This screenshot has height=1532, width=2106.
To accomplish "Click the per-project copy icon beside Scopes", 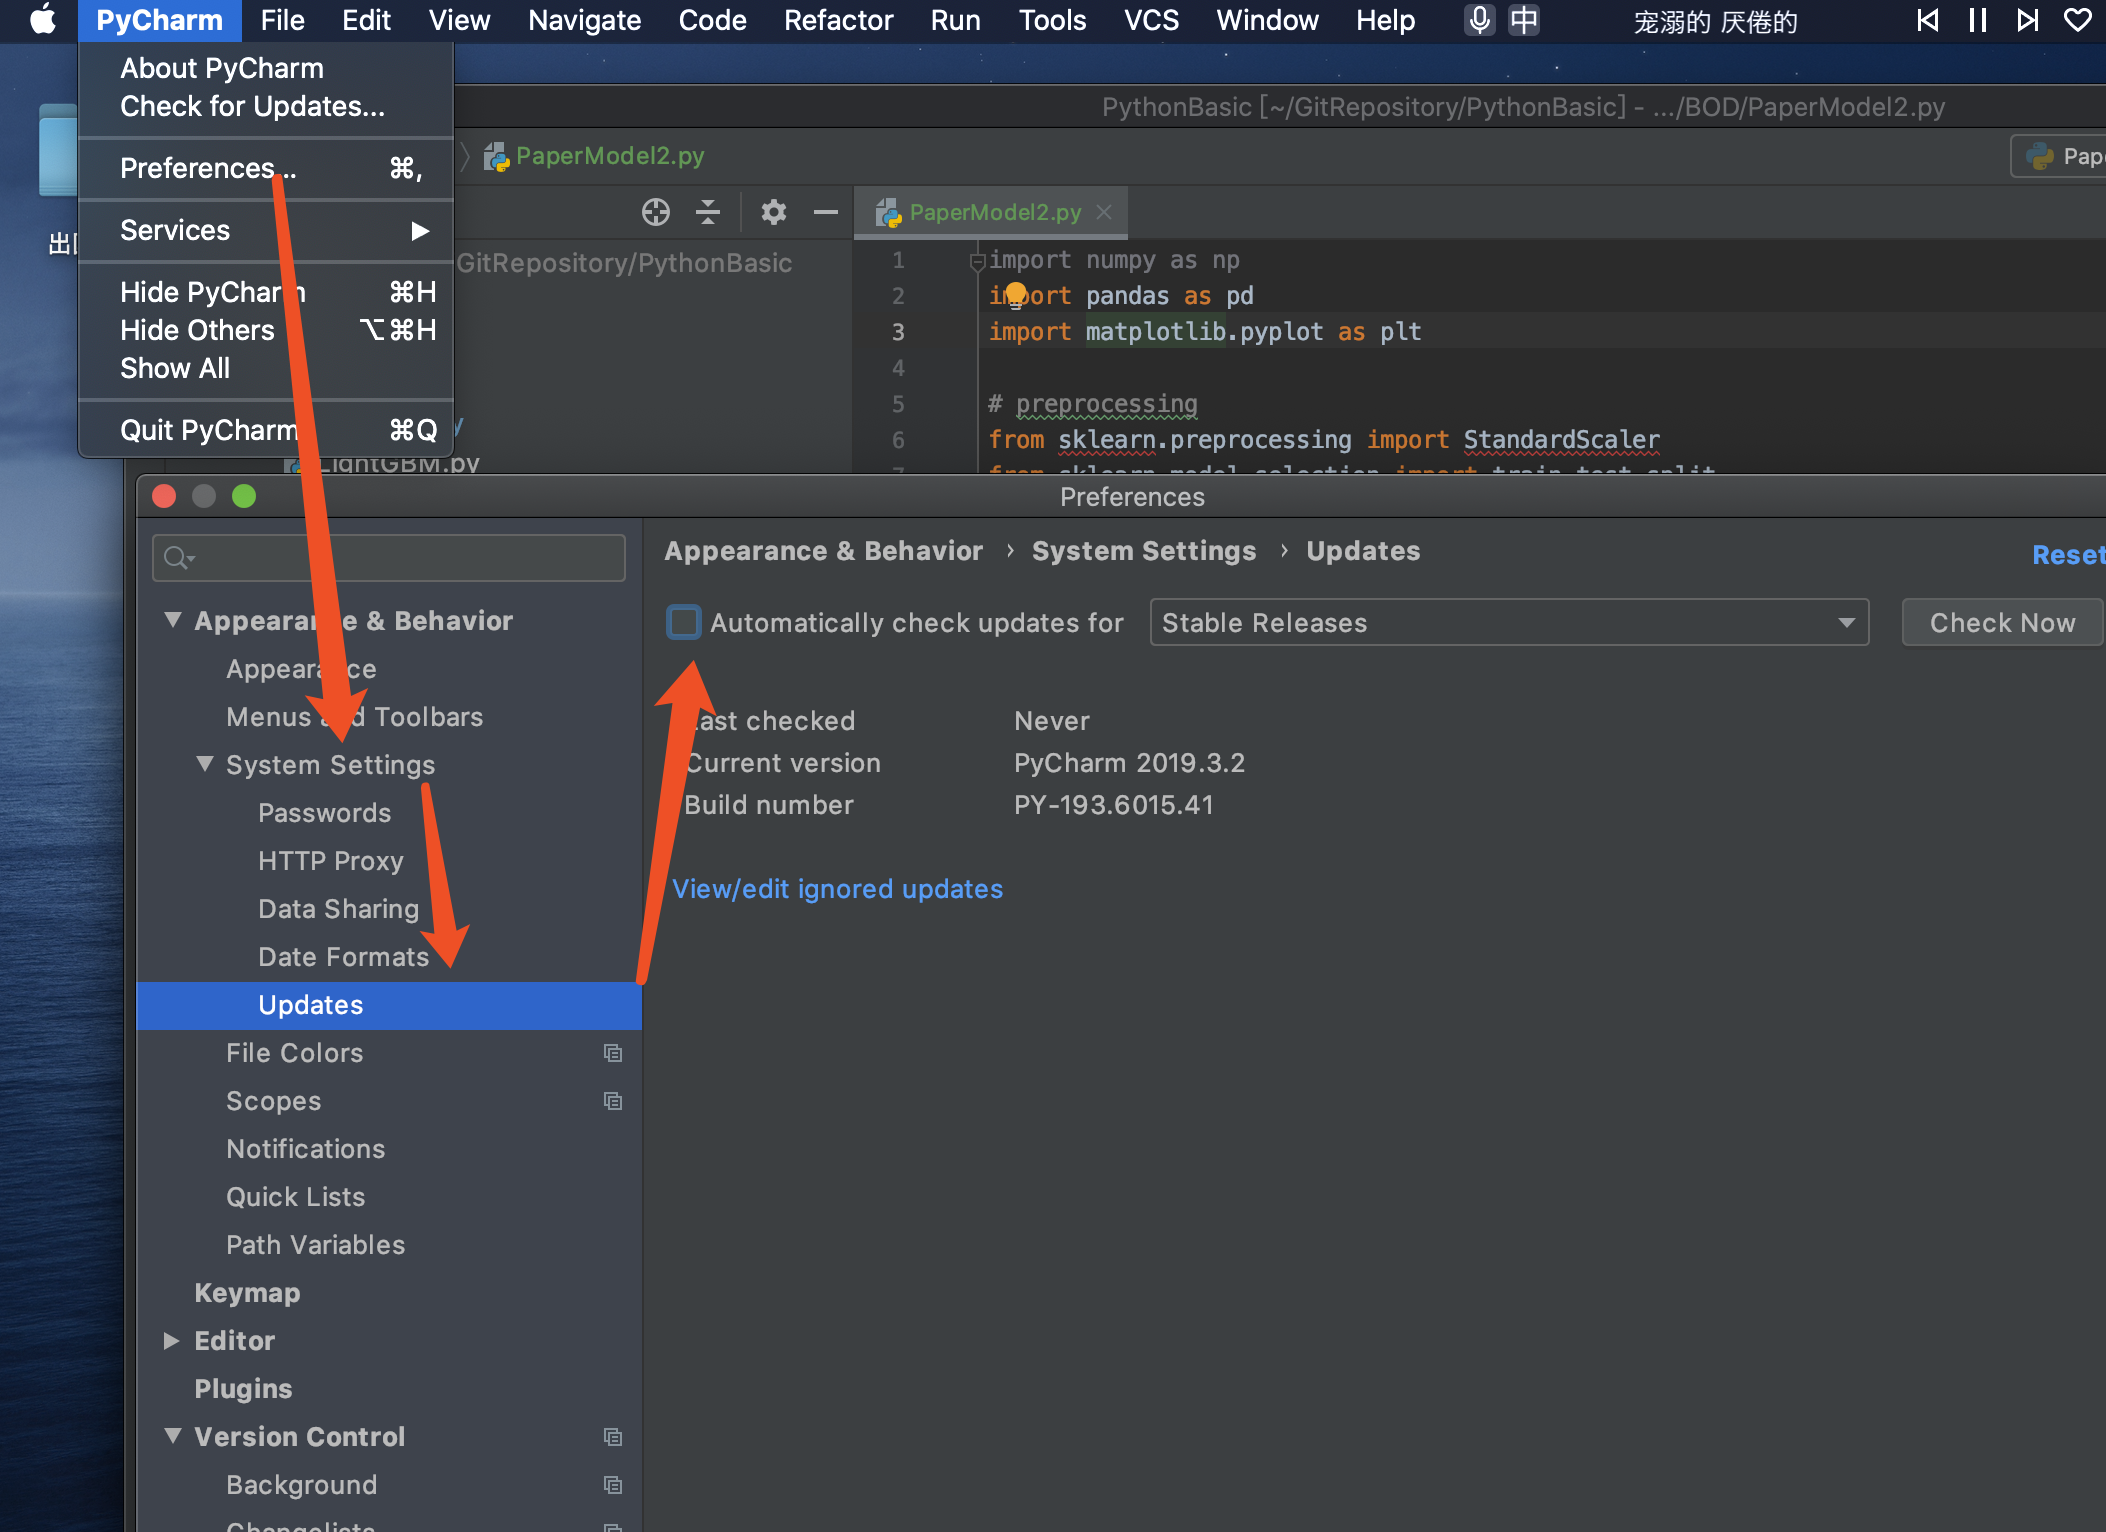I will 613,1101.
